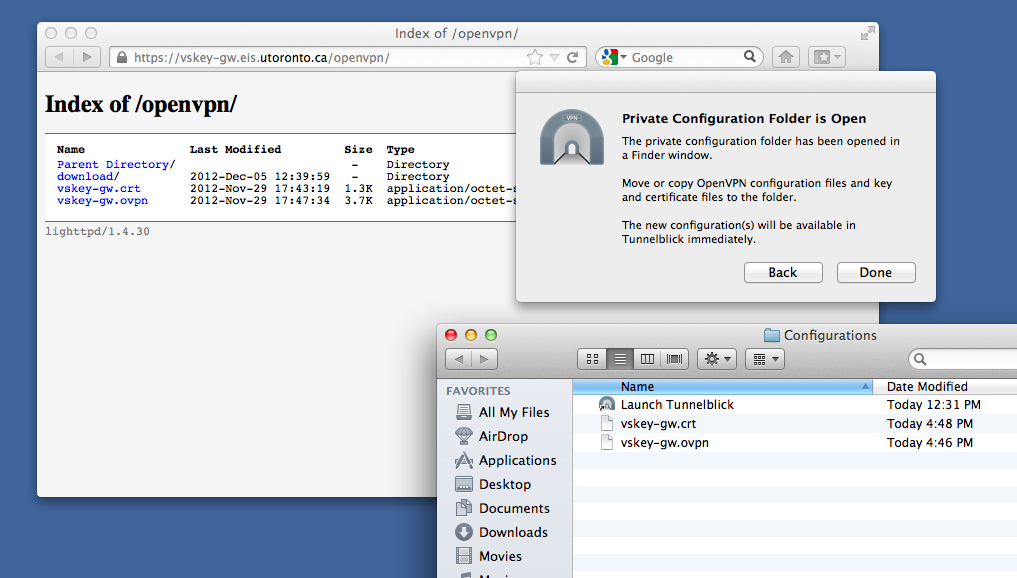This screenshot has width=1017, height=578.
Task: Download the vskey-gw.crt link
Action: click(x=99, y=189)
